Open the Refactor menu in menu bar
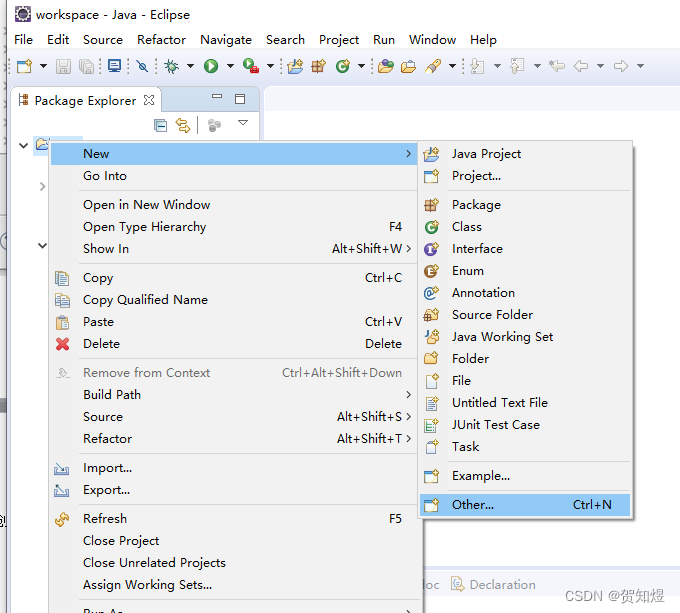Image resolution: width=680 pixels, height=613 pixels. click(x=161, y=40)
